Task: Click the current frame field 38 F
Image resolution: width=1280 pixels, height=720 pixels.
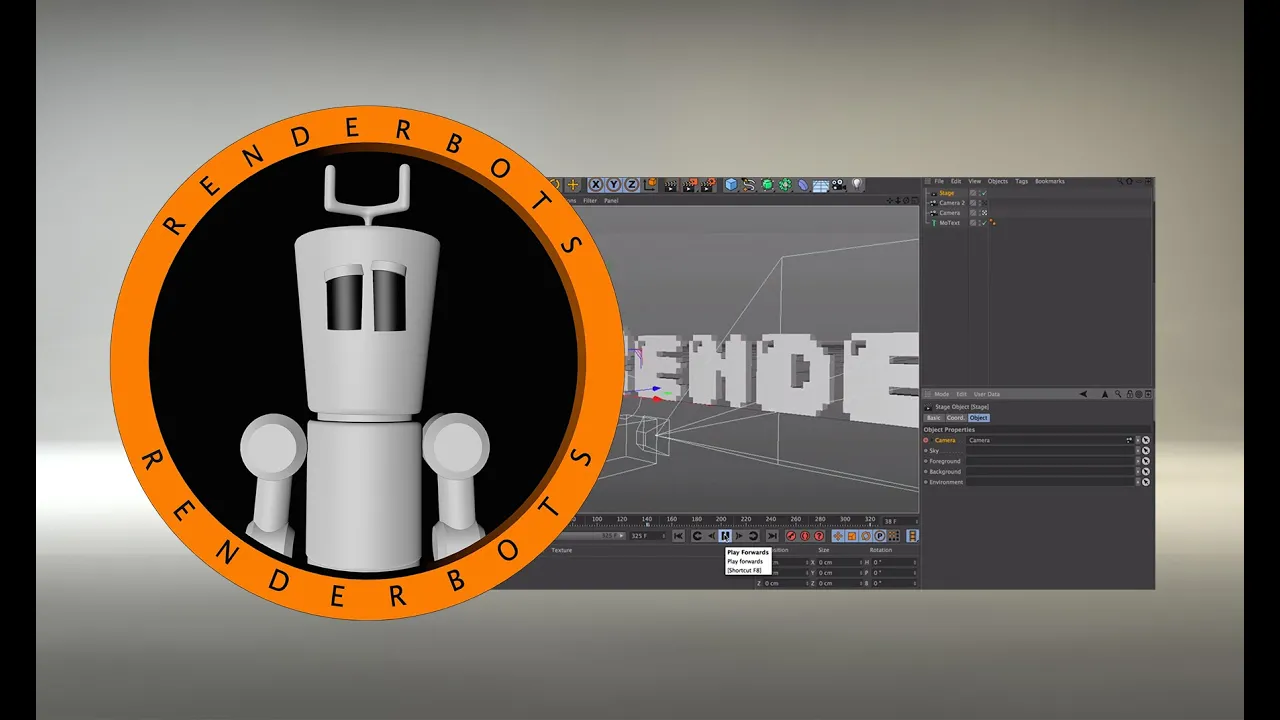Action: [900, 522]
